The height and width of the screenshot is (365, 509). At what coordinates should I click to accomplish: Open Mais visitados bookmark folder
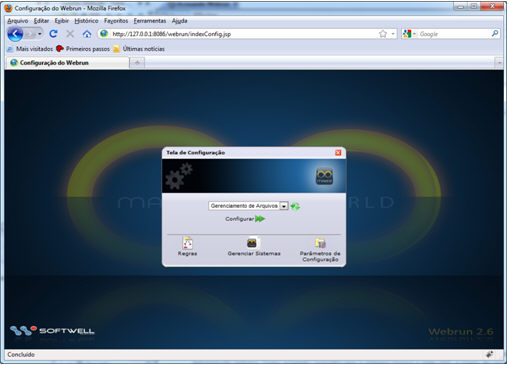[x=30, y=49]
